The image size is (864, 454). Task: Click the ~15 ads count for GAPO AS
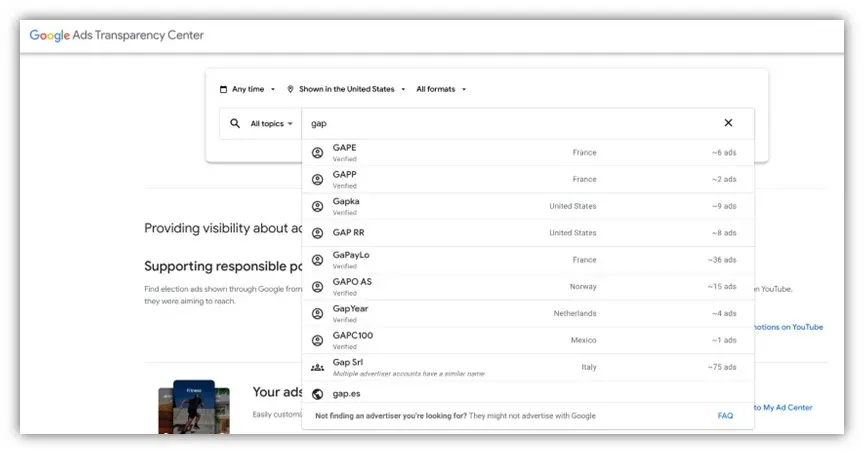722,287
